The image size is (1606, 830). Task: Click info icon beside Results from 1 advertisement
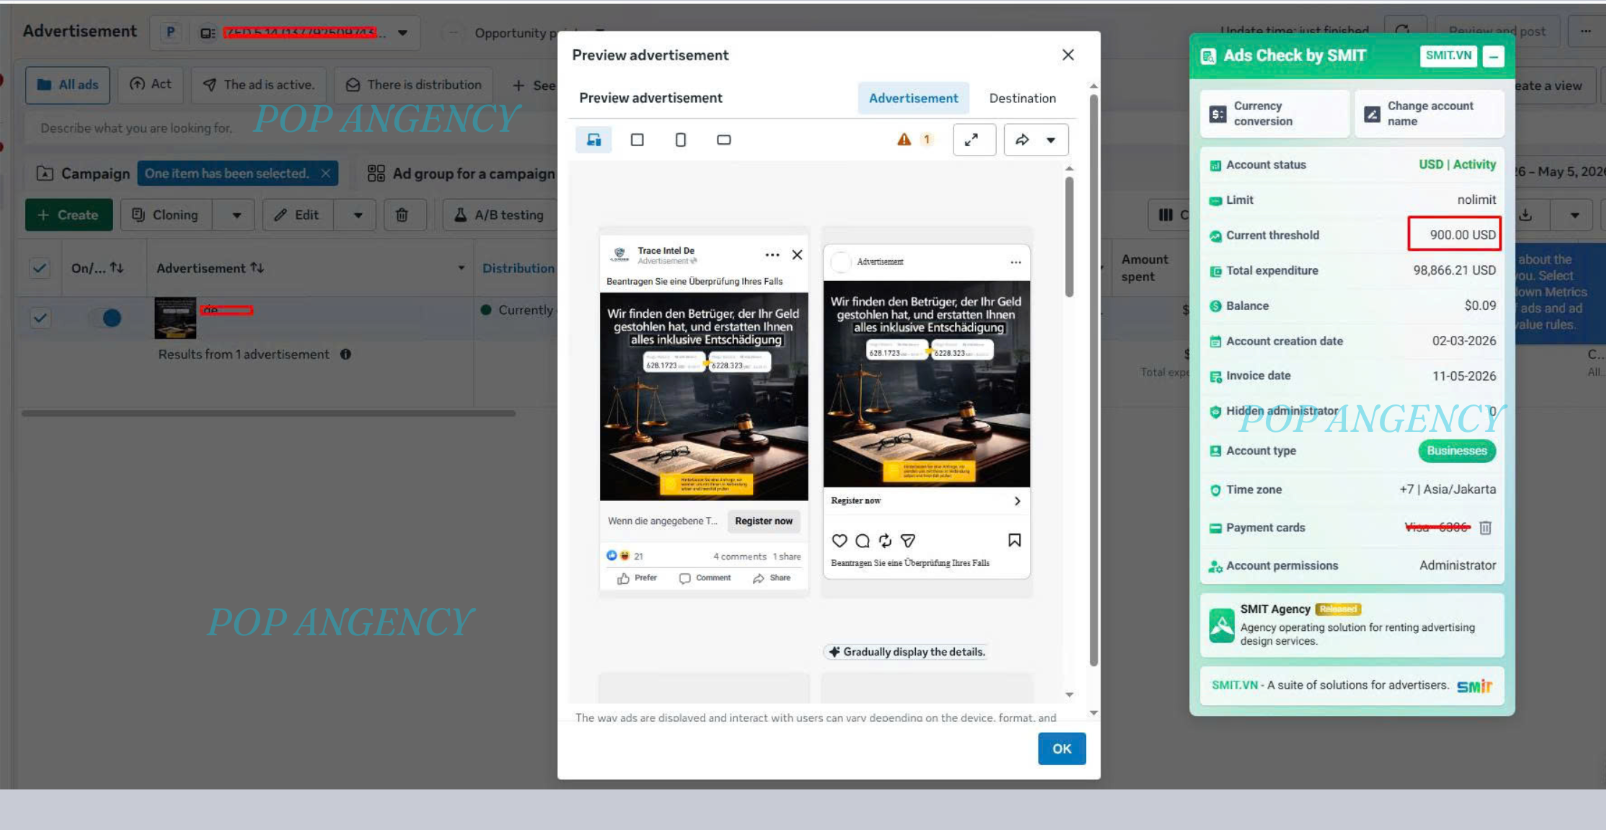[345, 354]
